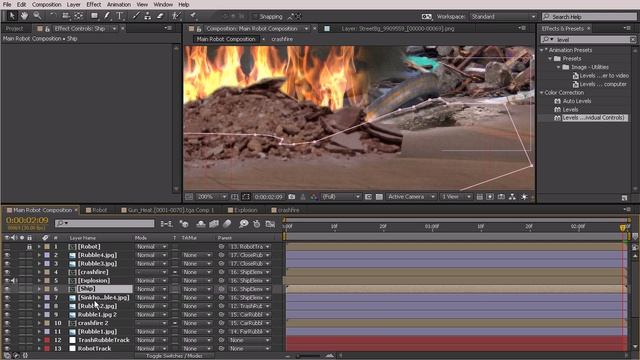640x360 pixels.
Task: Toggle visibility of Ship layer
Action: pos(7,289)
